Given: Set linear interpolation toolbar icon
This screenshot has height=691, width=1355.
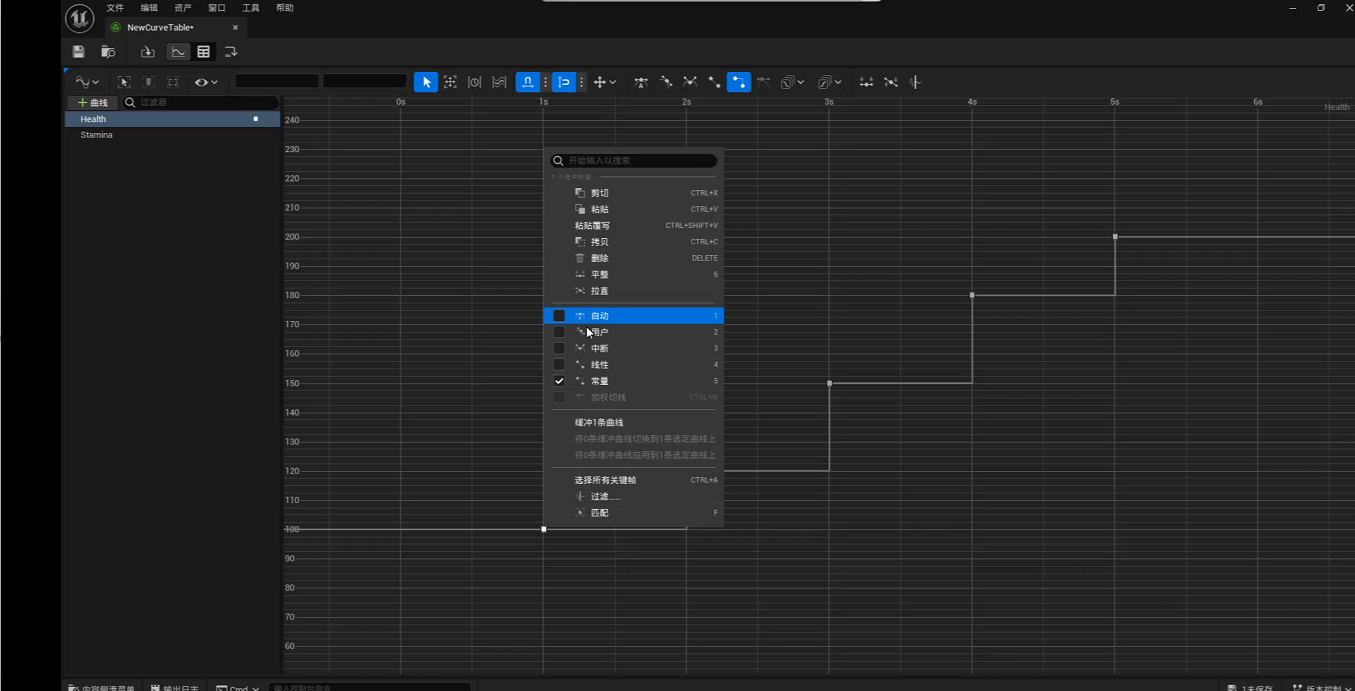Looking at the screenshot, I should 714,82.
